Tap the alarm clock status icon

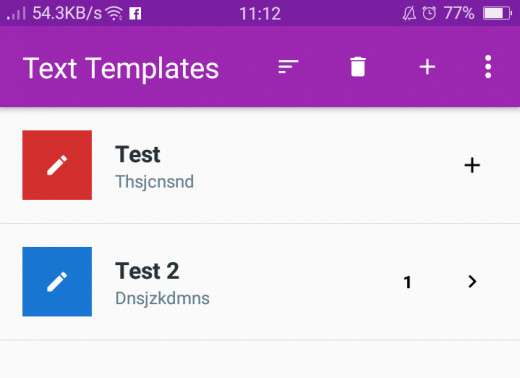429,13
